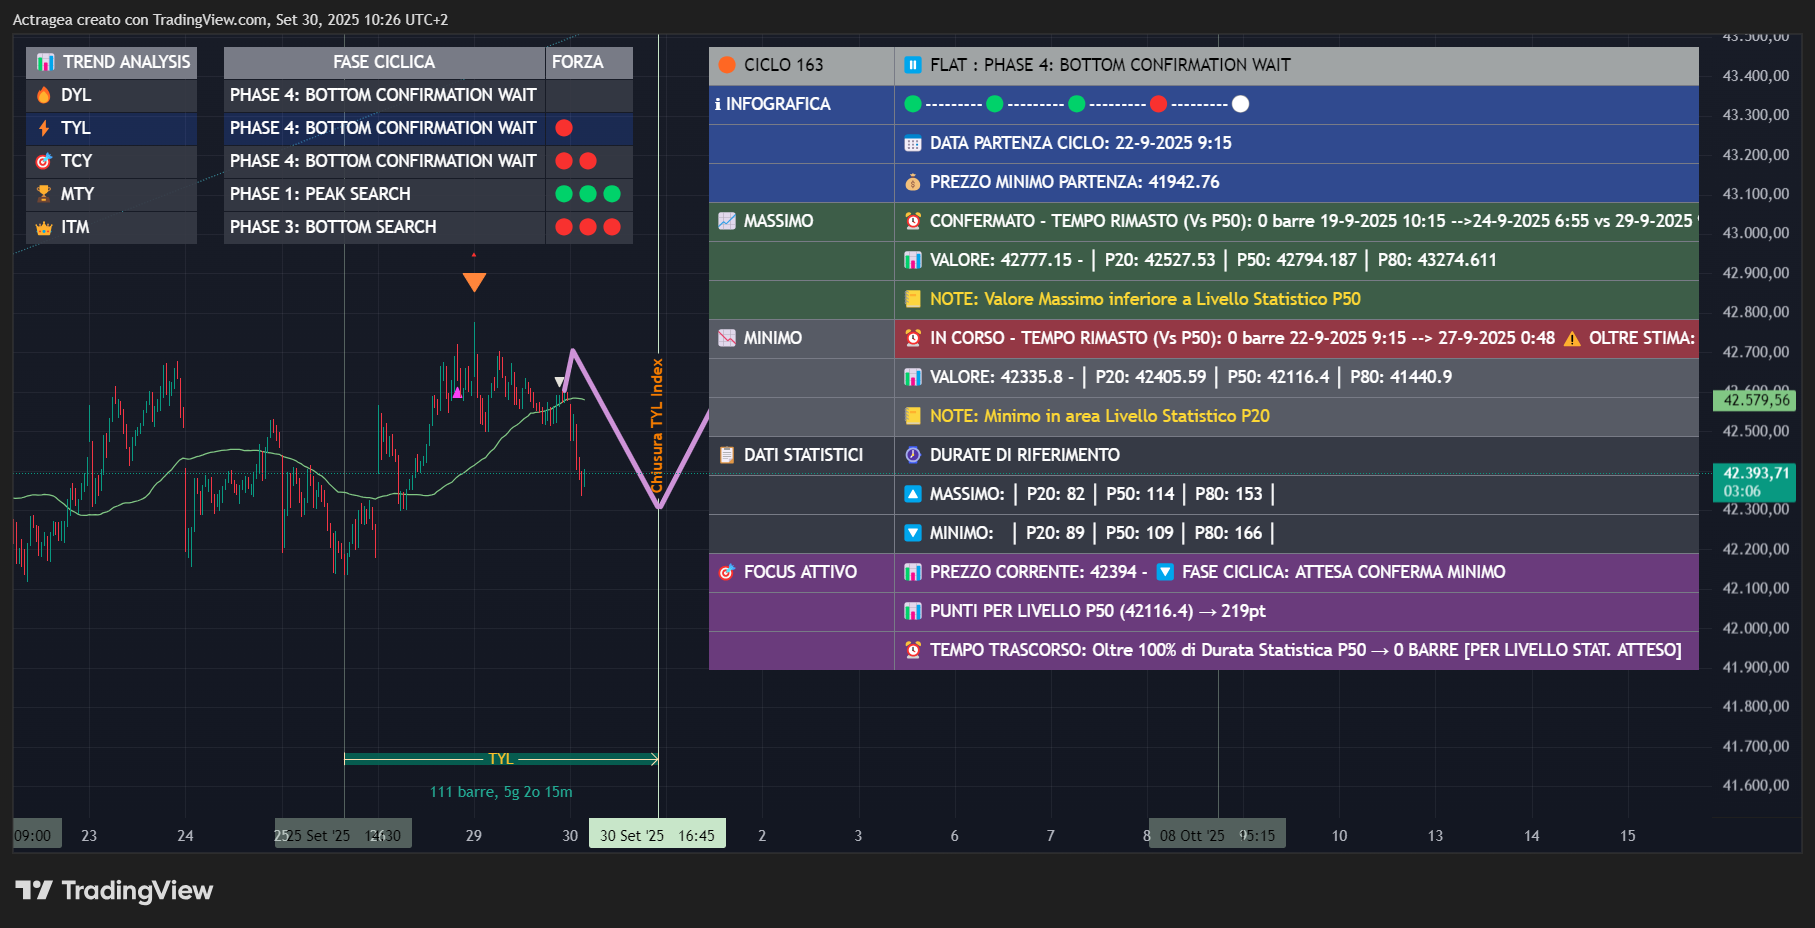Click the clipboard icon beside DATI STATISTICI
Image resolution: width=1815 pixels, height=928 pixels.
727,455
